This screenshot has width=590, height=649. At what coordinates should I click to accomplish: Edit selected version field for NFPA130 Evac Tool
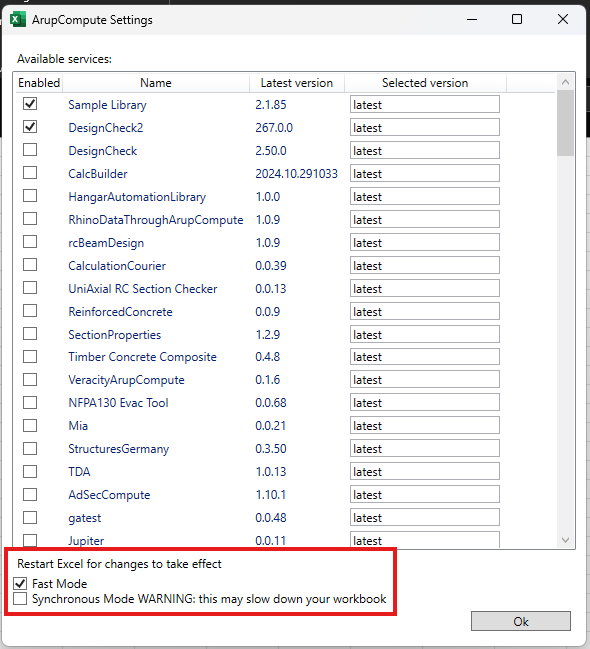point(425,402)
